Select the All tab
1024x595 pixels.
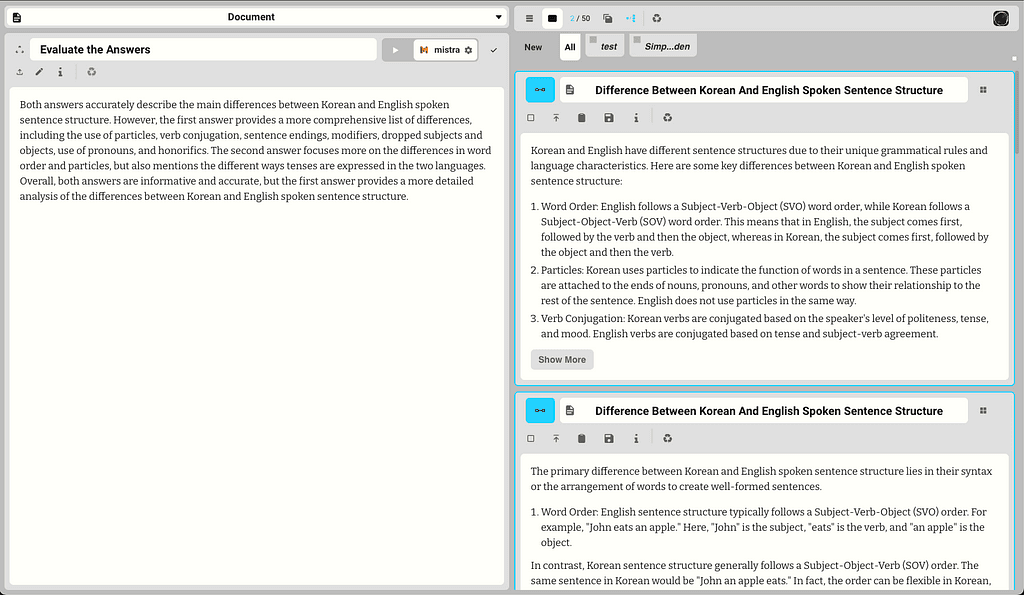pyautogui.click(x=570, y=47)
